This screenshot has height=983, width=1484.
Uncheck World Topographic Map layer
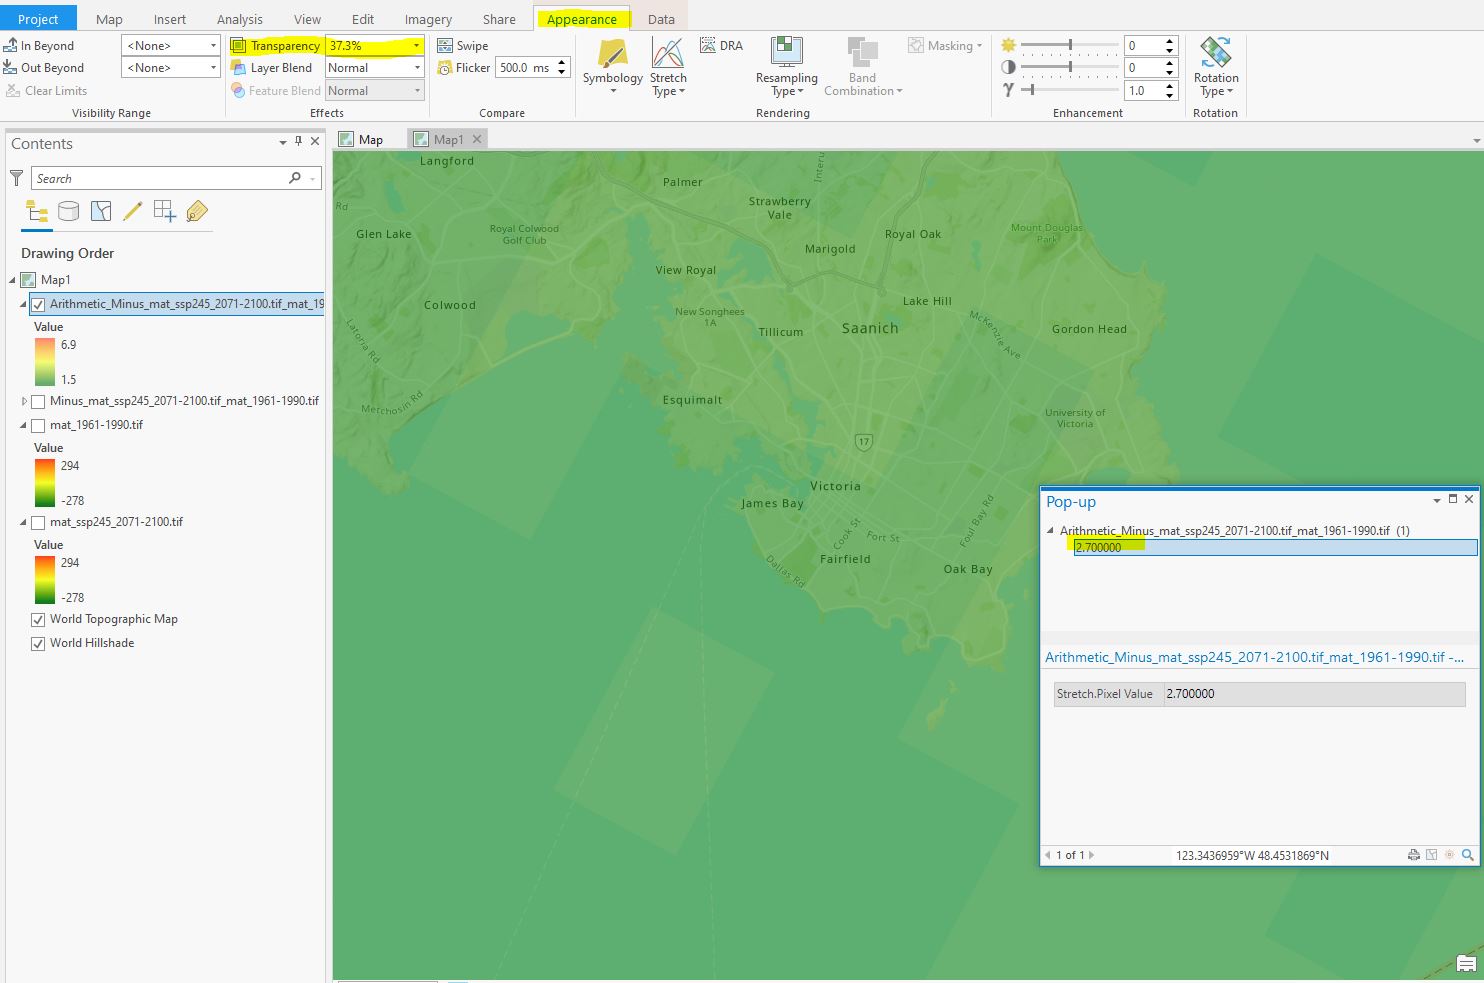coord(38,620)
